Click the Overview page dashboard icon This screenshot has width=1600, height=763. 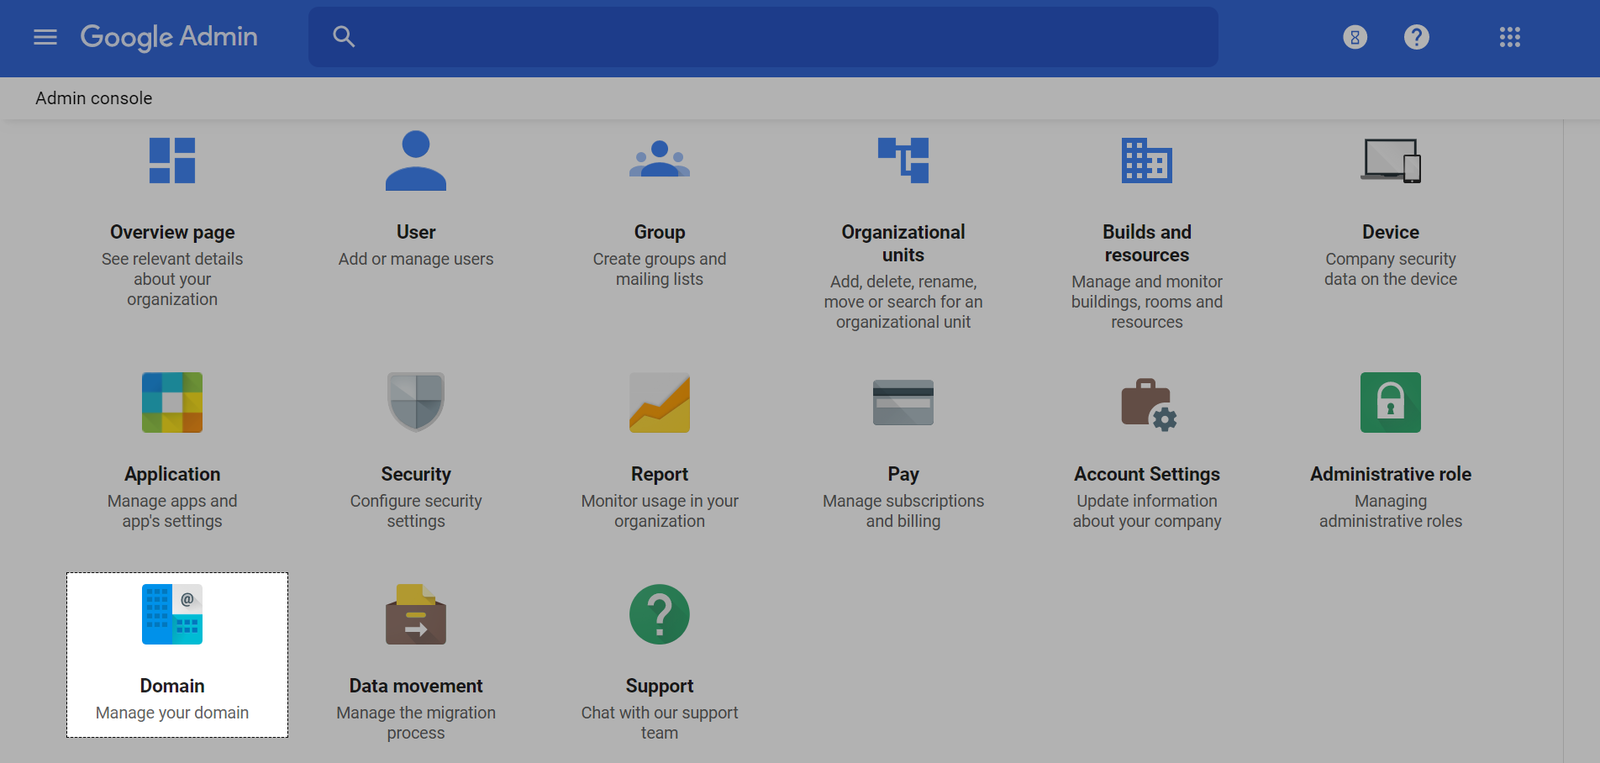pyautogui.click(x=172, y=160)
